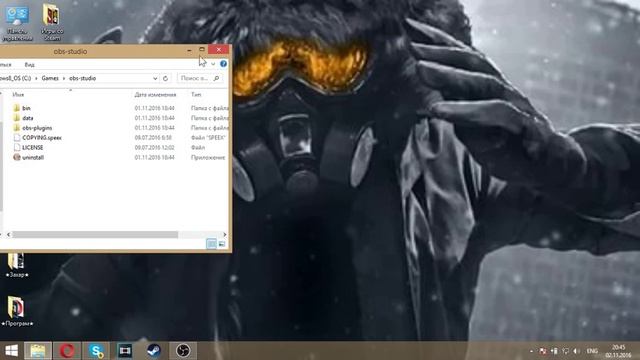Image resolution: width=640 pixels, height=360 pixels.
Task: Select the "COPYING.speex" file name
Action: tap(42, 138)
